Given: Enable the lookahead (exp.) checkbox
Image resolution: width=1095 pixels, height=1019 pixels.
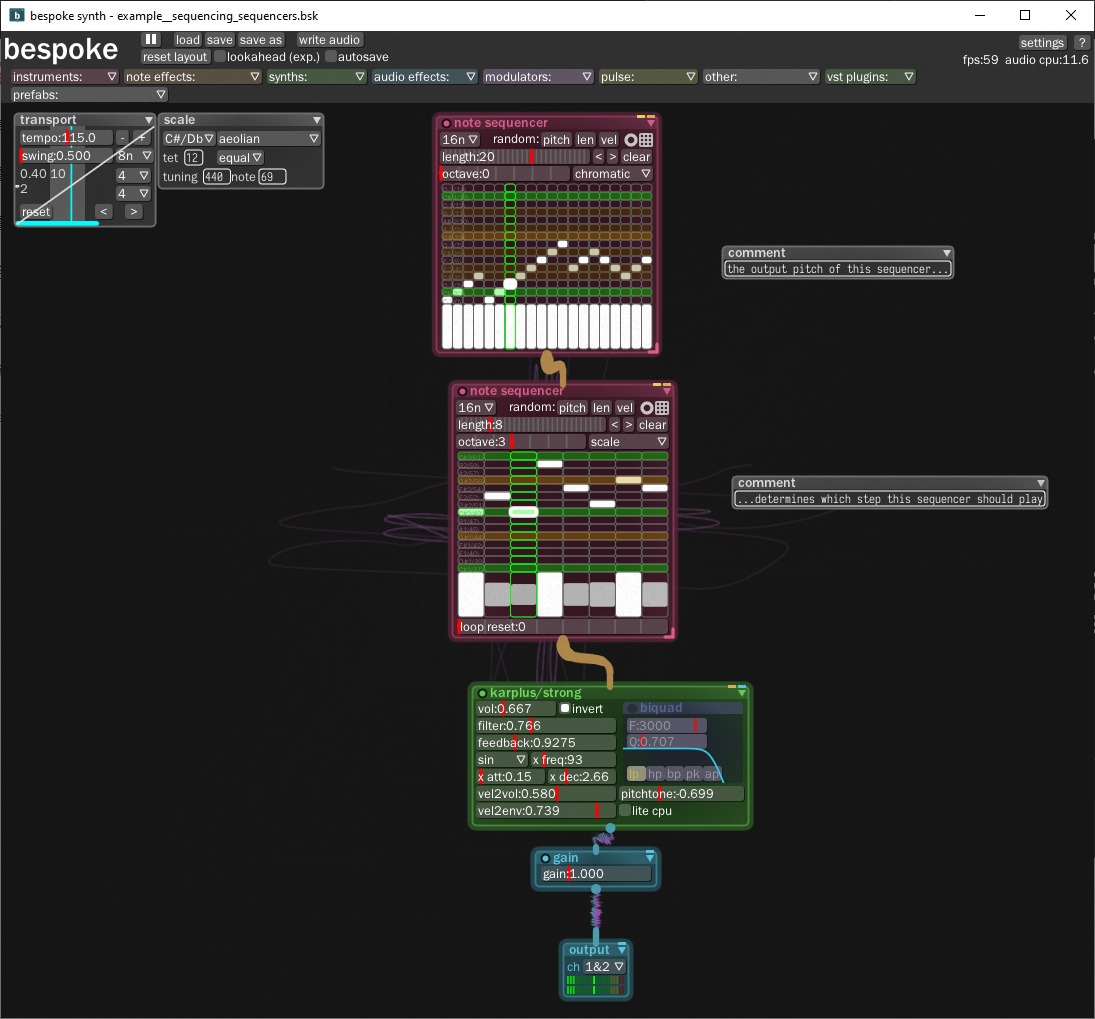Looking at the screenshot, I should point(220,57).
